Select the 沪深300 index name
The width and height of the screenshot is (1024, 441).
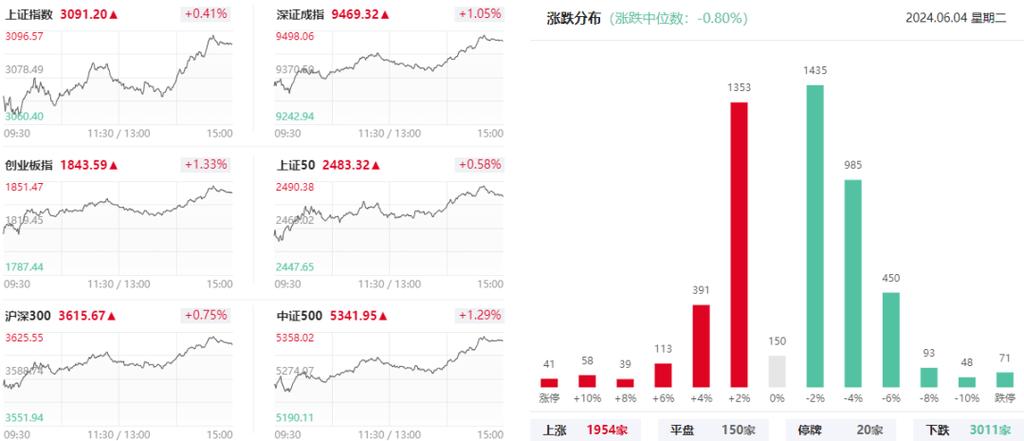click(29, 316)
